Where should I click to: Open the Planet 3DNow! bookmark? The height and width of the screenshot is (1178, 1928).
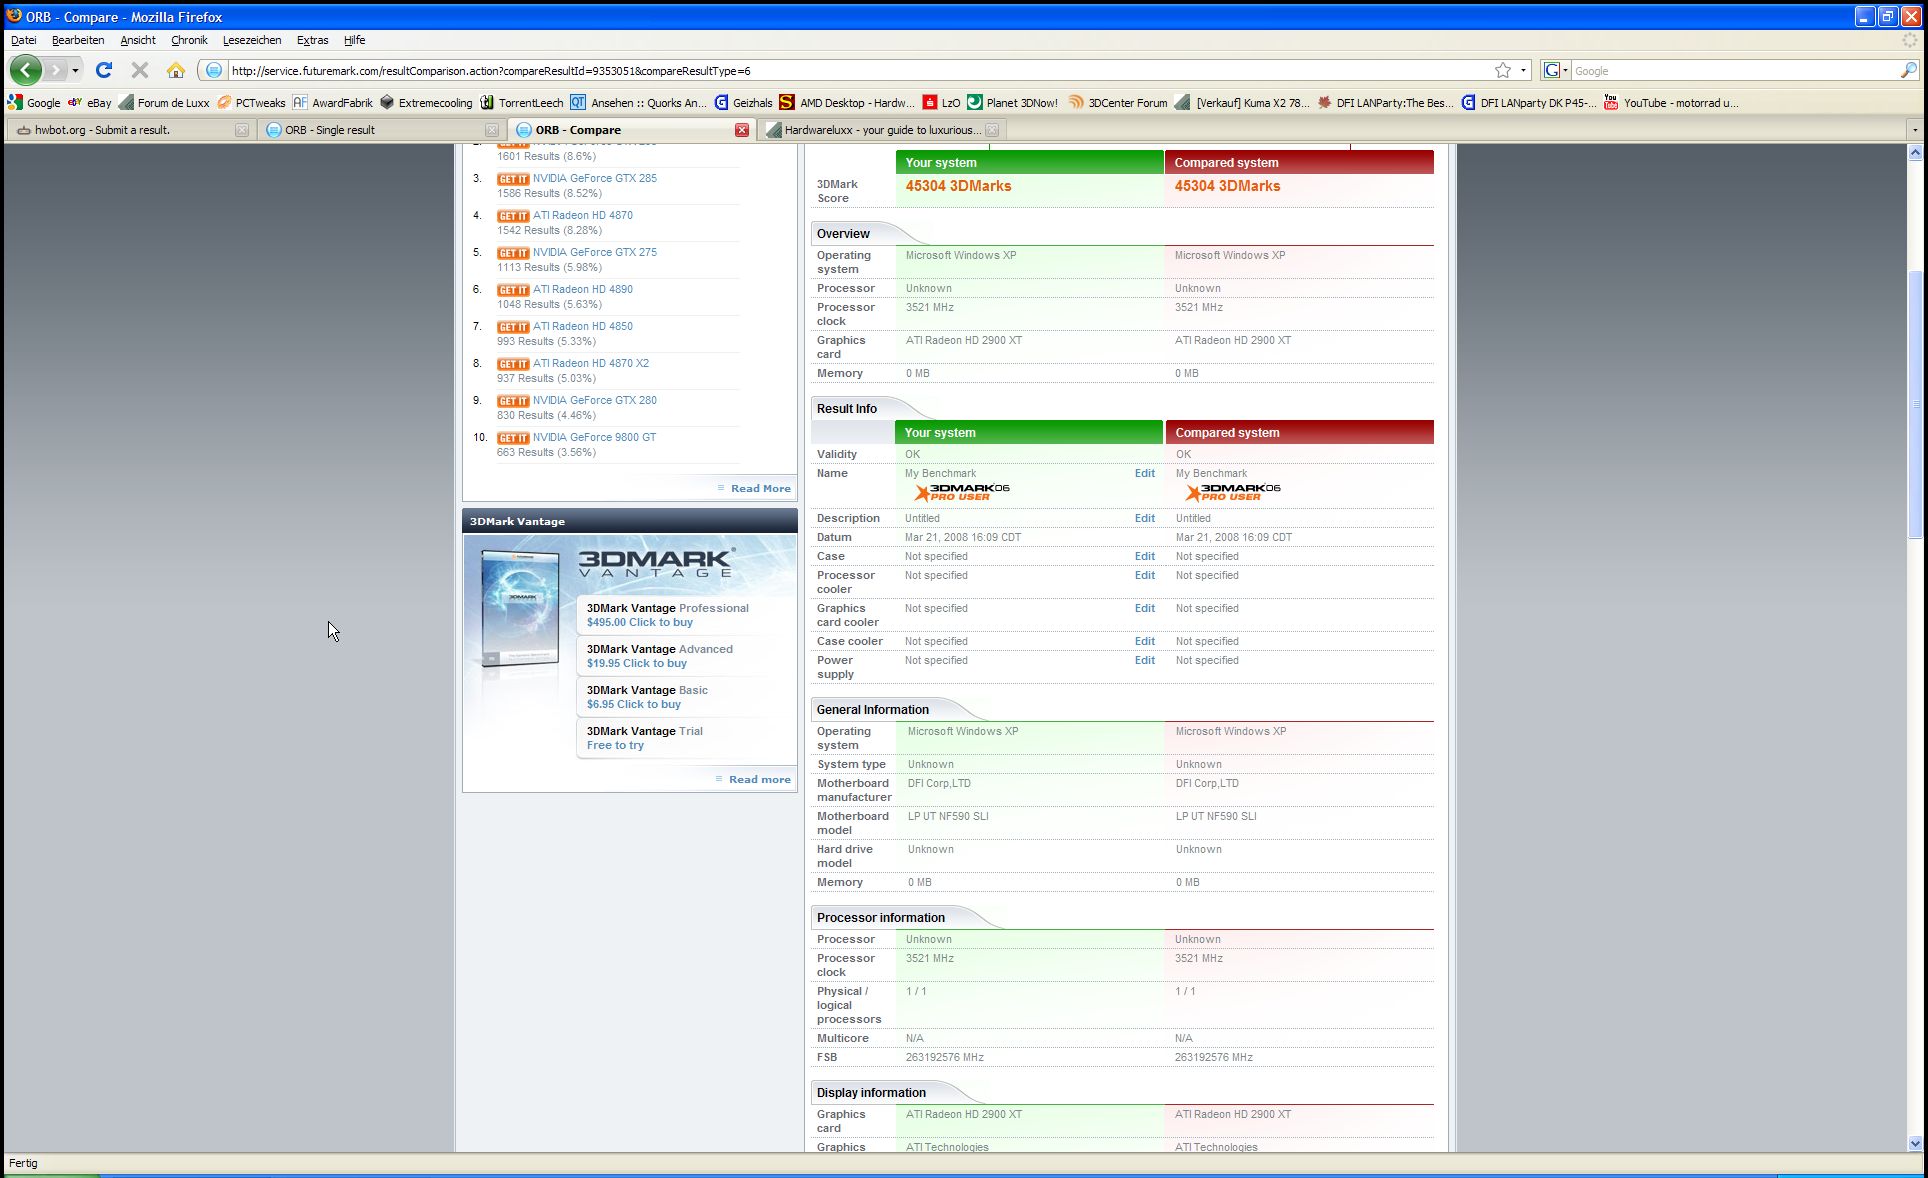(1012, 102)
